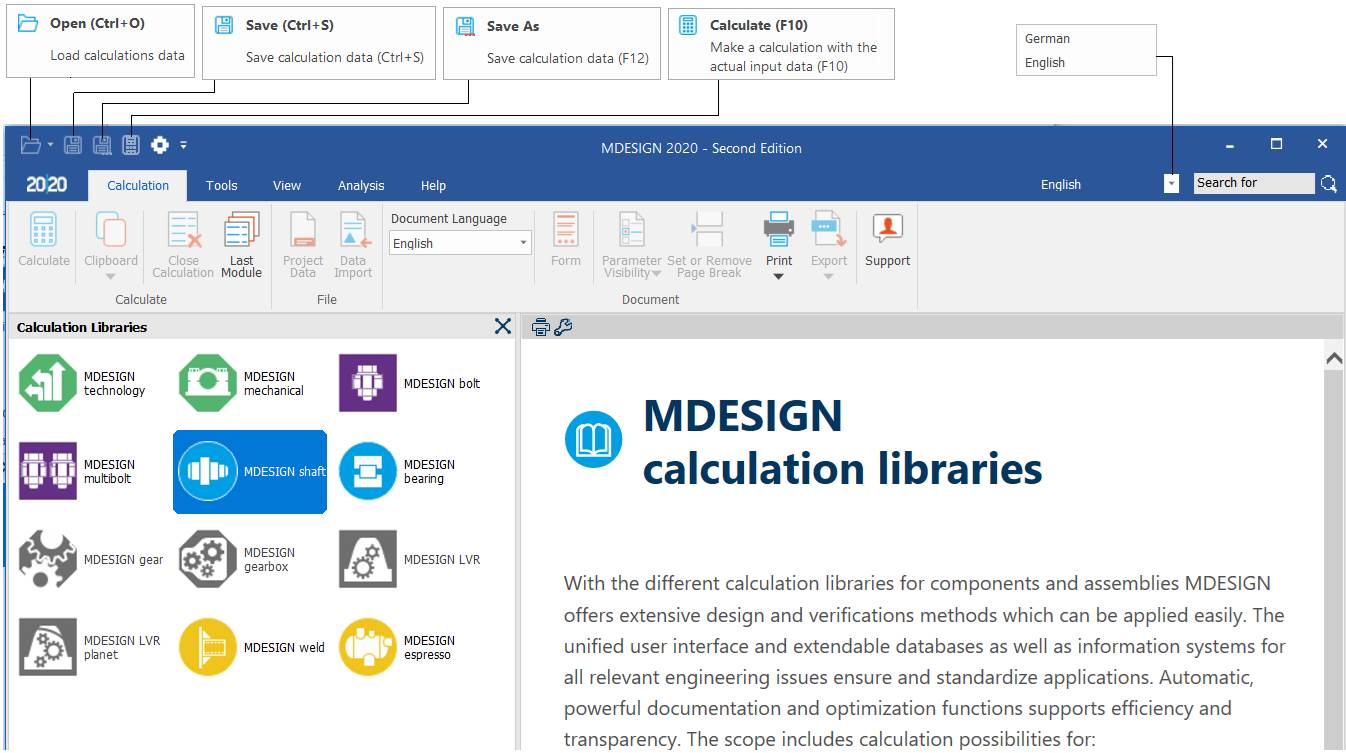Open the quick access customize arrow
The height and width of the screenshot is (753, 1346).
tap(183, 146)
